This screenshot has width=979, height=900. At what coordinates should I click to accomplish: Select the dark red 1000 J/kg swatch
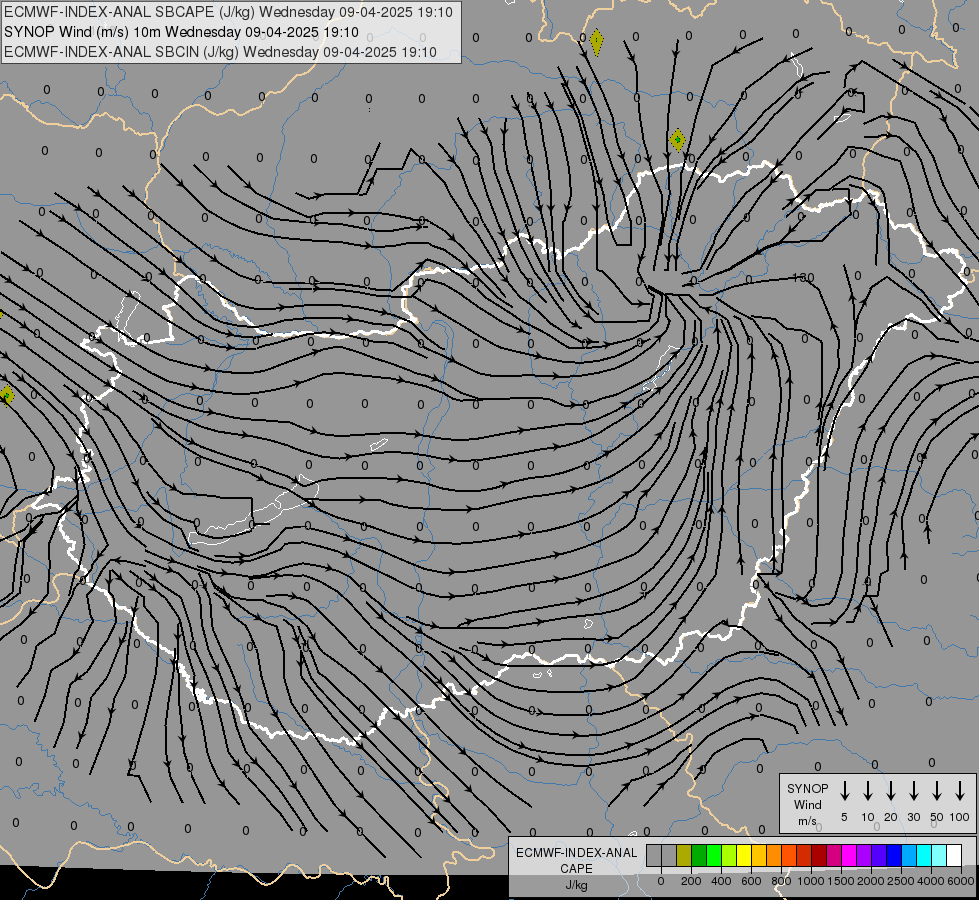(819, 856)
